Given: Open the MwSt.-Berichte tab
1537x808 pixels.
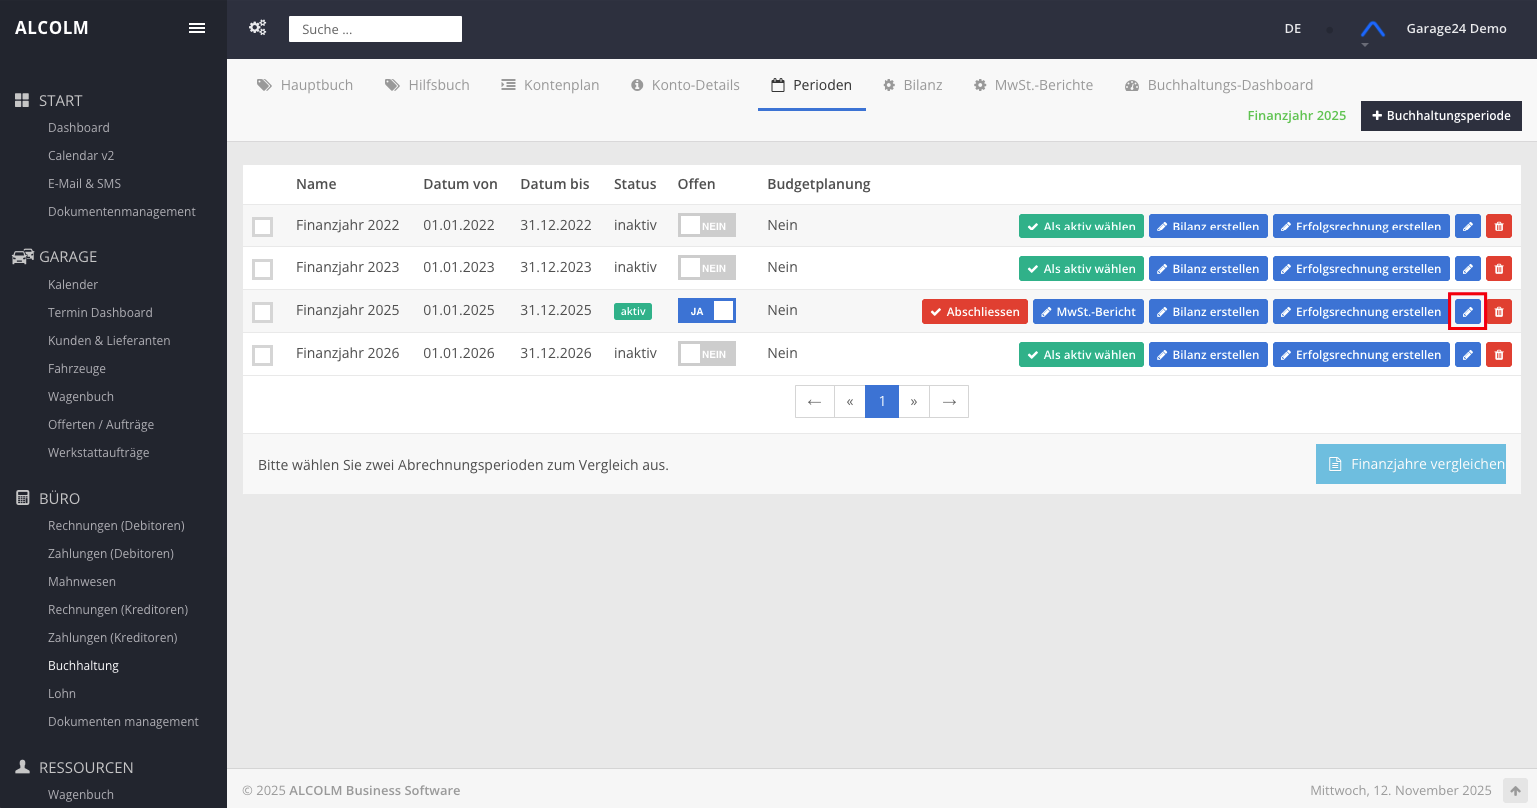Looking at the screenshot, I should [x=1033, y=85].
